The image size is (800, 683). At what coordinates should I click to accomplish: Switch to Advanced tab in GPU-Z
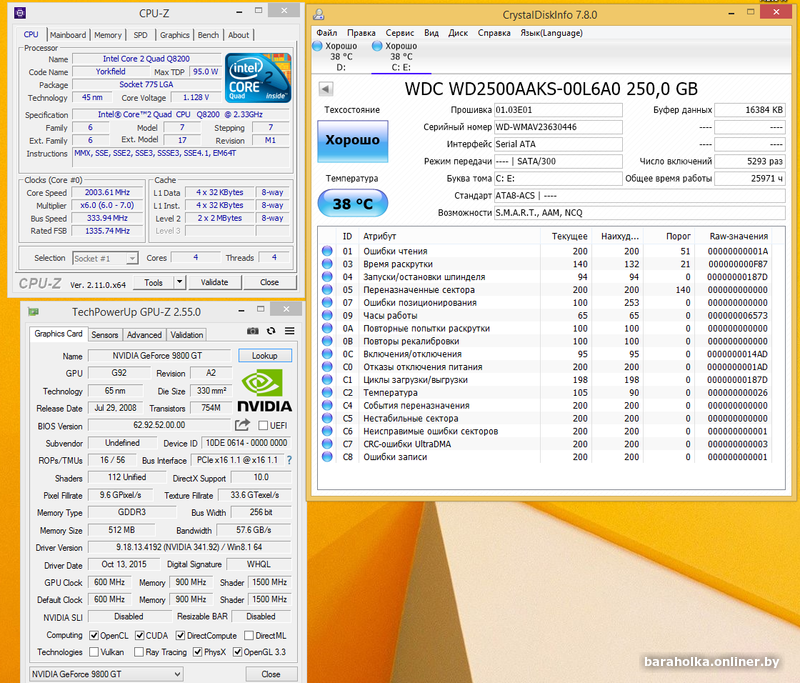(144, 335)
